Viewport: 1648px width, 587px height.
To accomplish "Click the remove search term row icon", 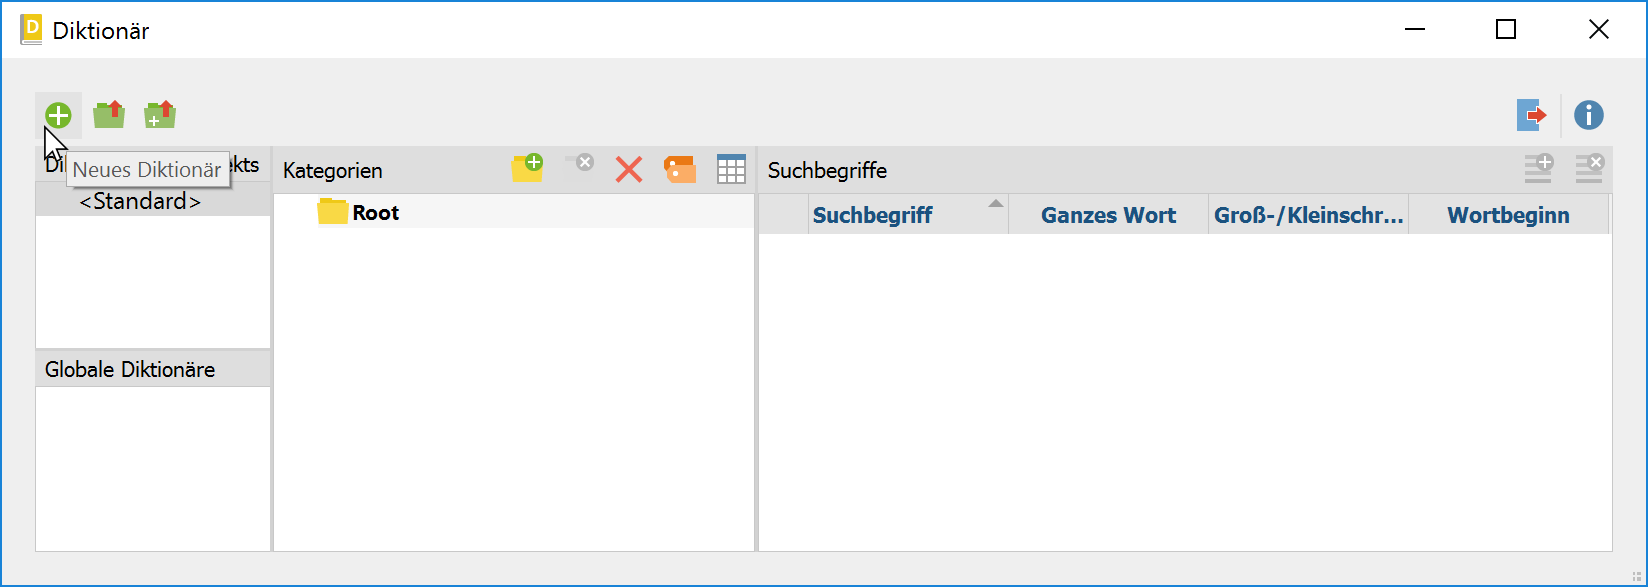I will coord(1589,168).
